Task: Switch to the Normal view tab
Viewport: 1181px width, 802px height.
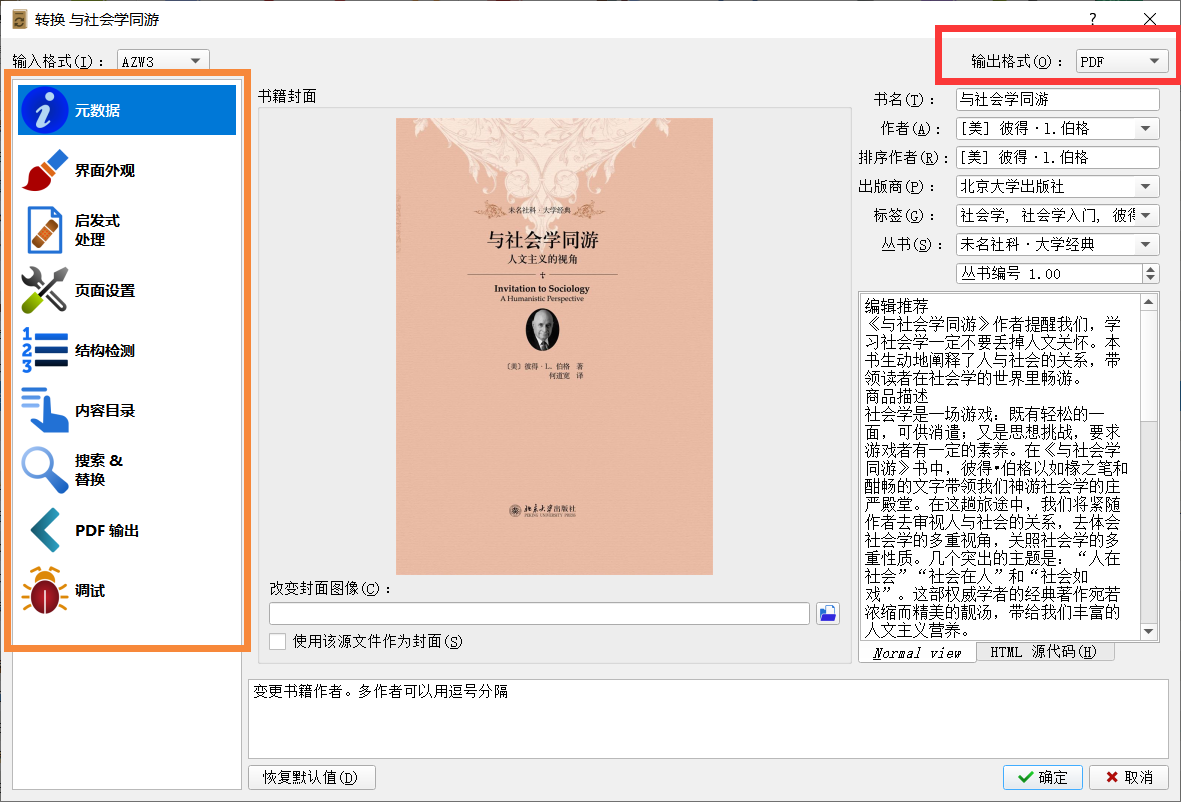Action: tap(917, 653)
